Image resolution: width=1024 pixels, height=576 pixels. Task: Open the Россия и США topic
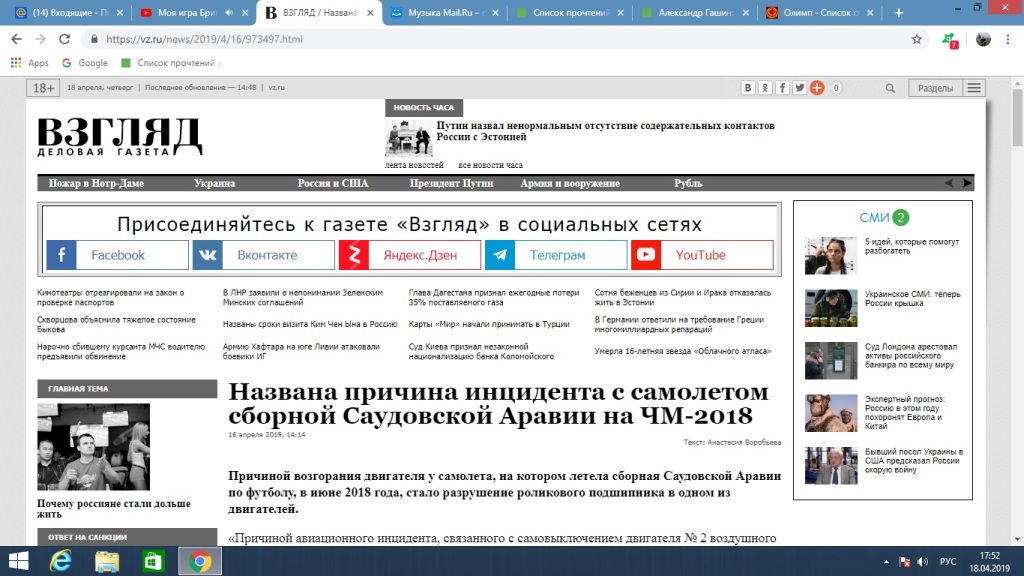(333, 184)
